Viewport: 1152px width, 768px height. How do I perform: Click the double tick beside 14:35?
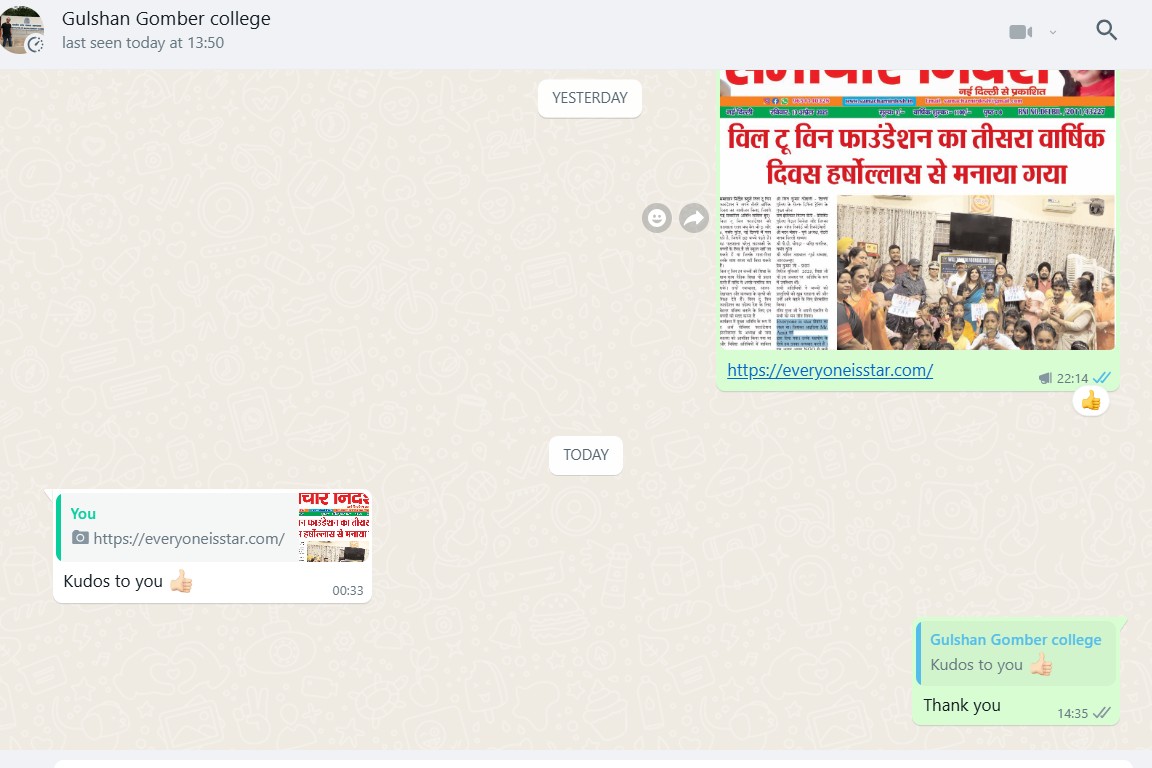coord(1102,713)
